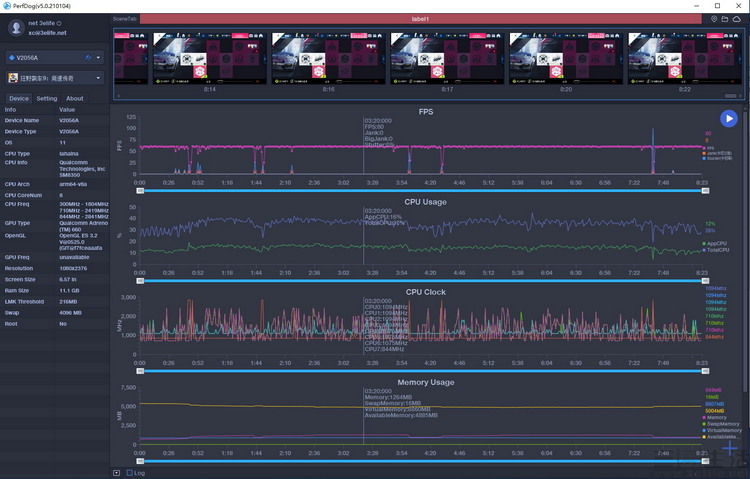The height and width of the screenshot is (479, 750).
Task: Click the CPU Clock chart title
Action: click(x=426, y=292)
